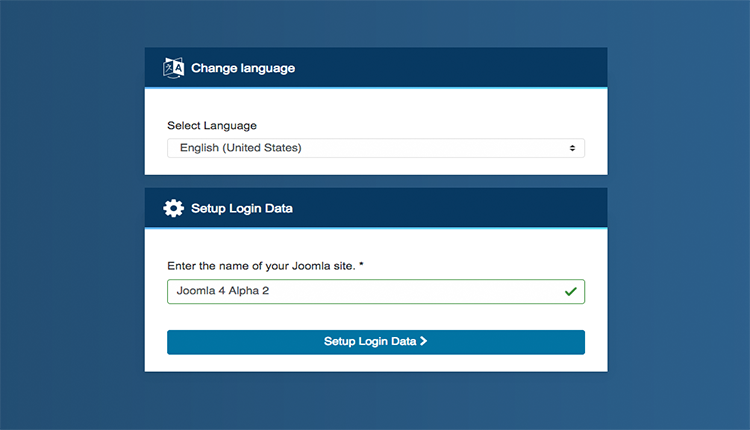Image resolution: width=750 pixels, height=430 pixels.
Task: Click the up-down arrows of the language selector
Action: pyautogui.click(x=572, y=148)
